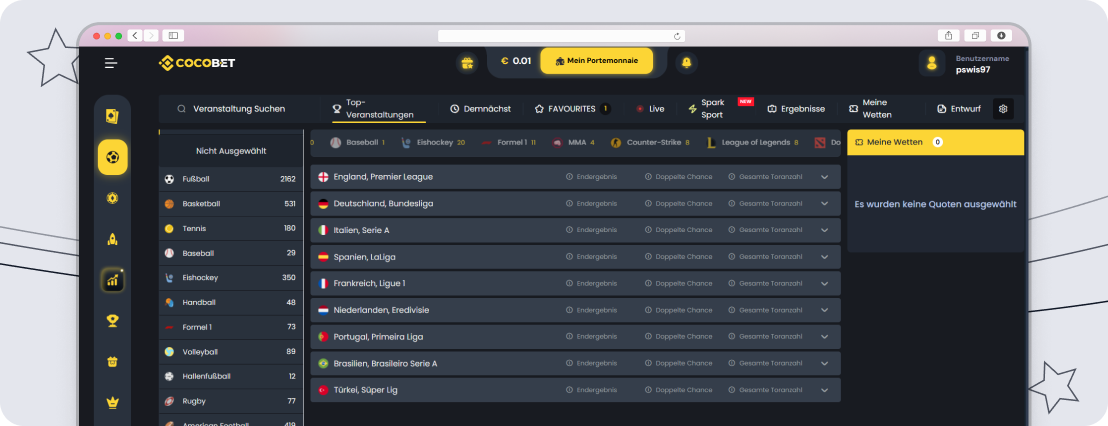Select Eishockey in the sports strip
This screenshot has height=426, width=1108.
(x=432, y=143)
